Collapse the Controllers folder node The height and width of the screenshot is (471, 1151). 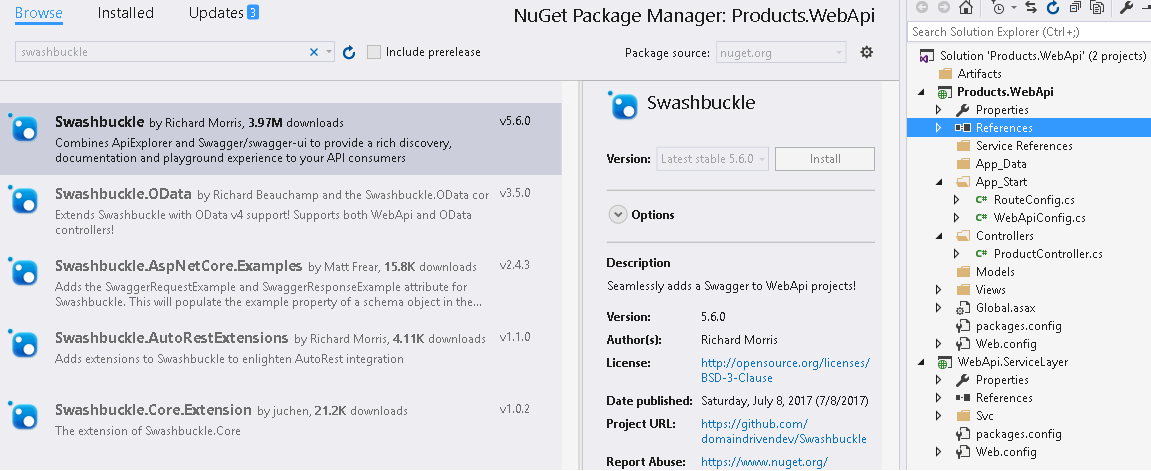[938, 236]
